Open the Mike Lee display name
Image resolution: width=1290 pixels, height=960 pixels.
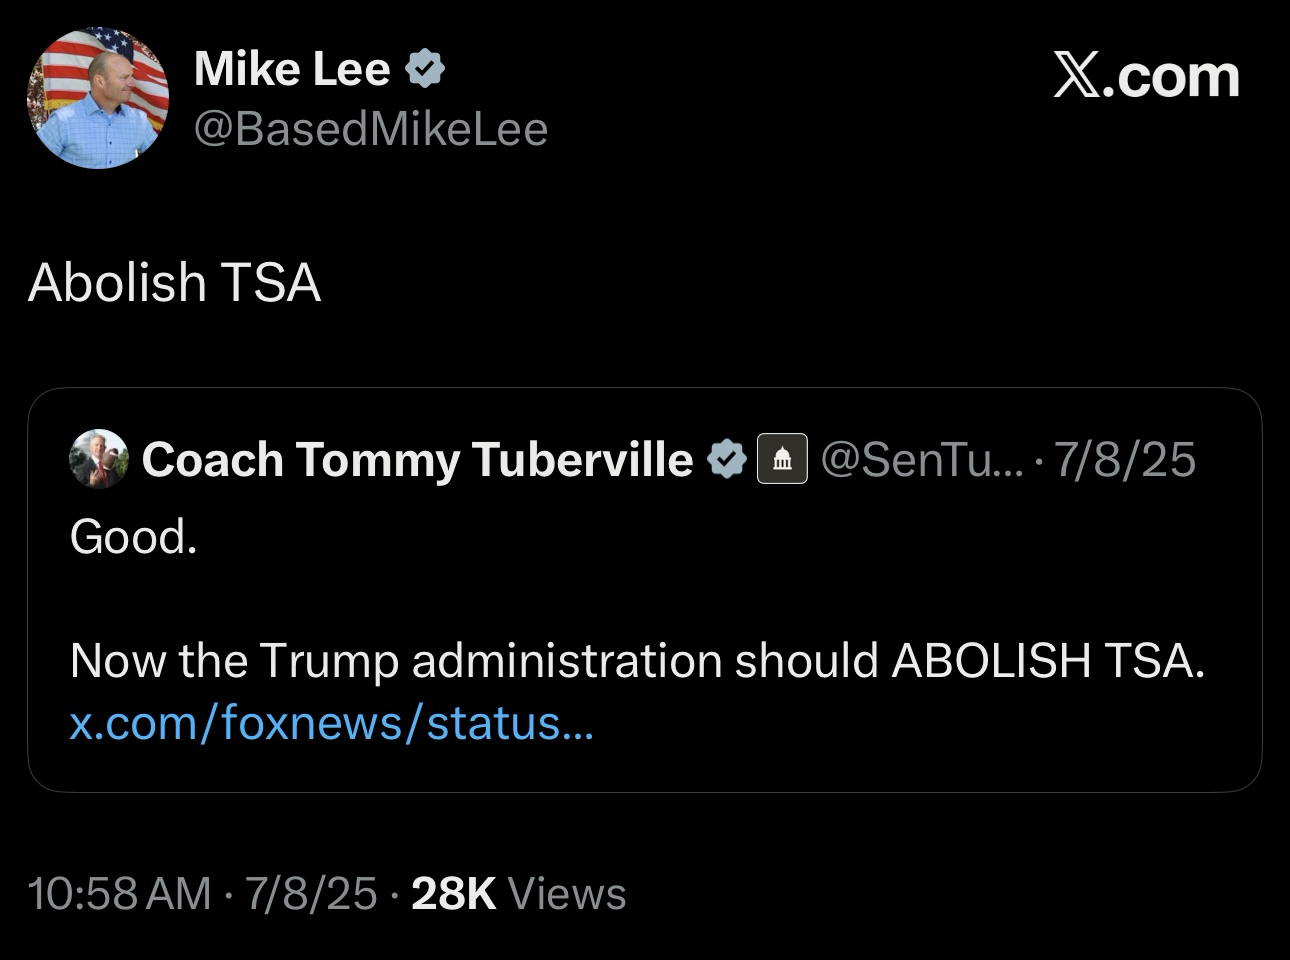click(292, 69)
